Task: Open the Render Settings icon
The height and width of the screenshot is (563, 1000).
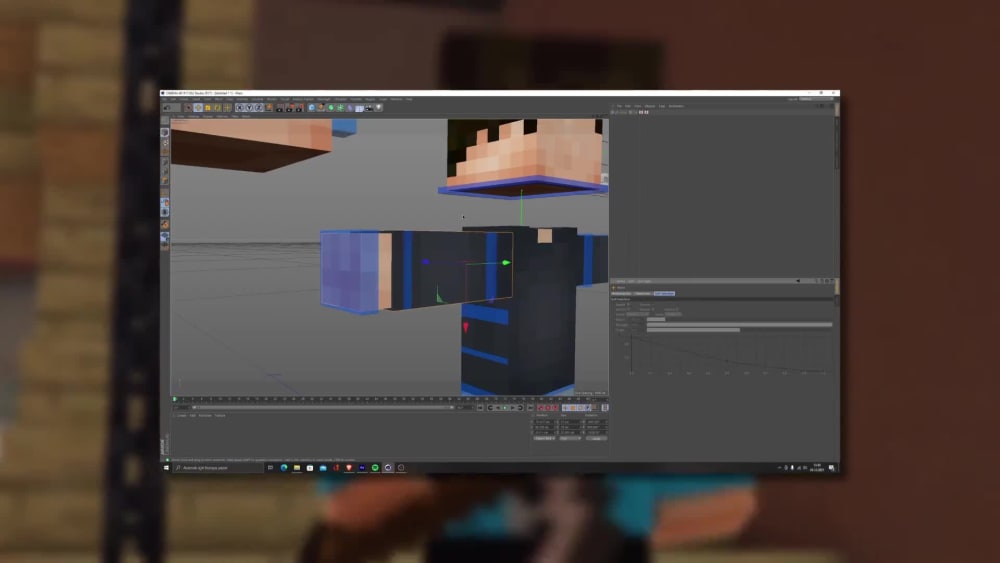Action: coord(299,108)
